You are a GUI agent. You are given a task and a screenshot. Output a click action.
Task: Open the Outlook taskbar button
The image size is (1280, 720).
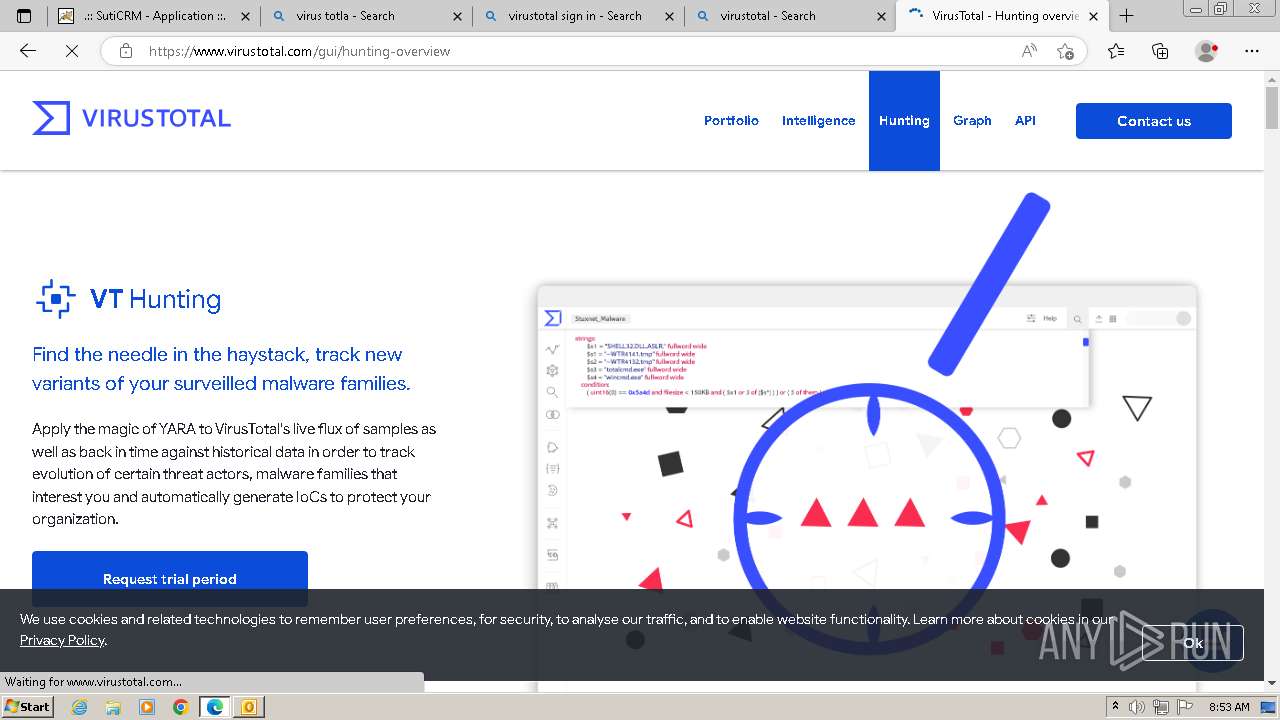point(248,707)
